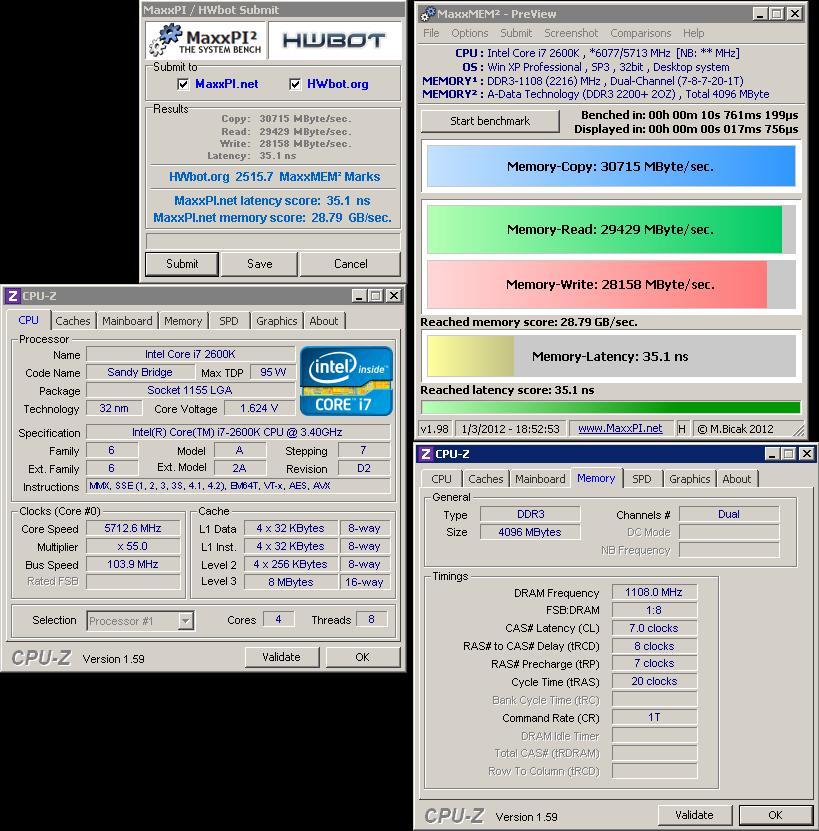Viewport: 819px width, 831px height.
Task: Click the v1.98 version status cell
Action: click(x=435, y=429)
